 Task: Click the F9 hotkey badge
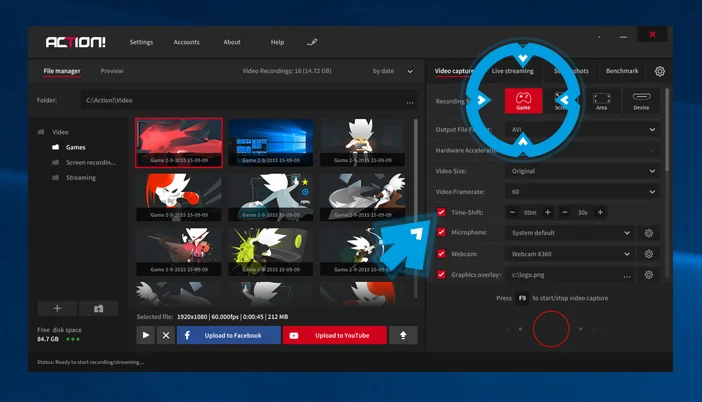click(x=522, y=298)
